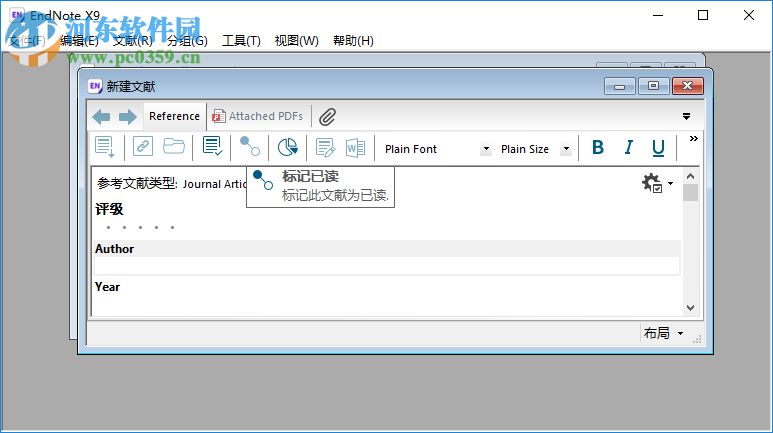Open the 文献(R) menu
This screenshot has width=773, height=433.
click(133, 41)
